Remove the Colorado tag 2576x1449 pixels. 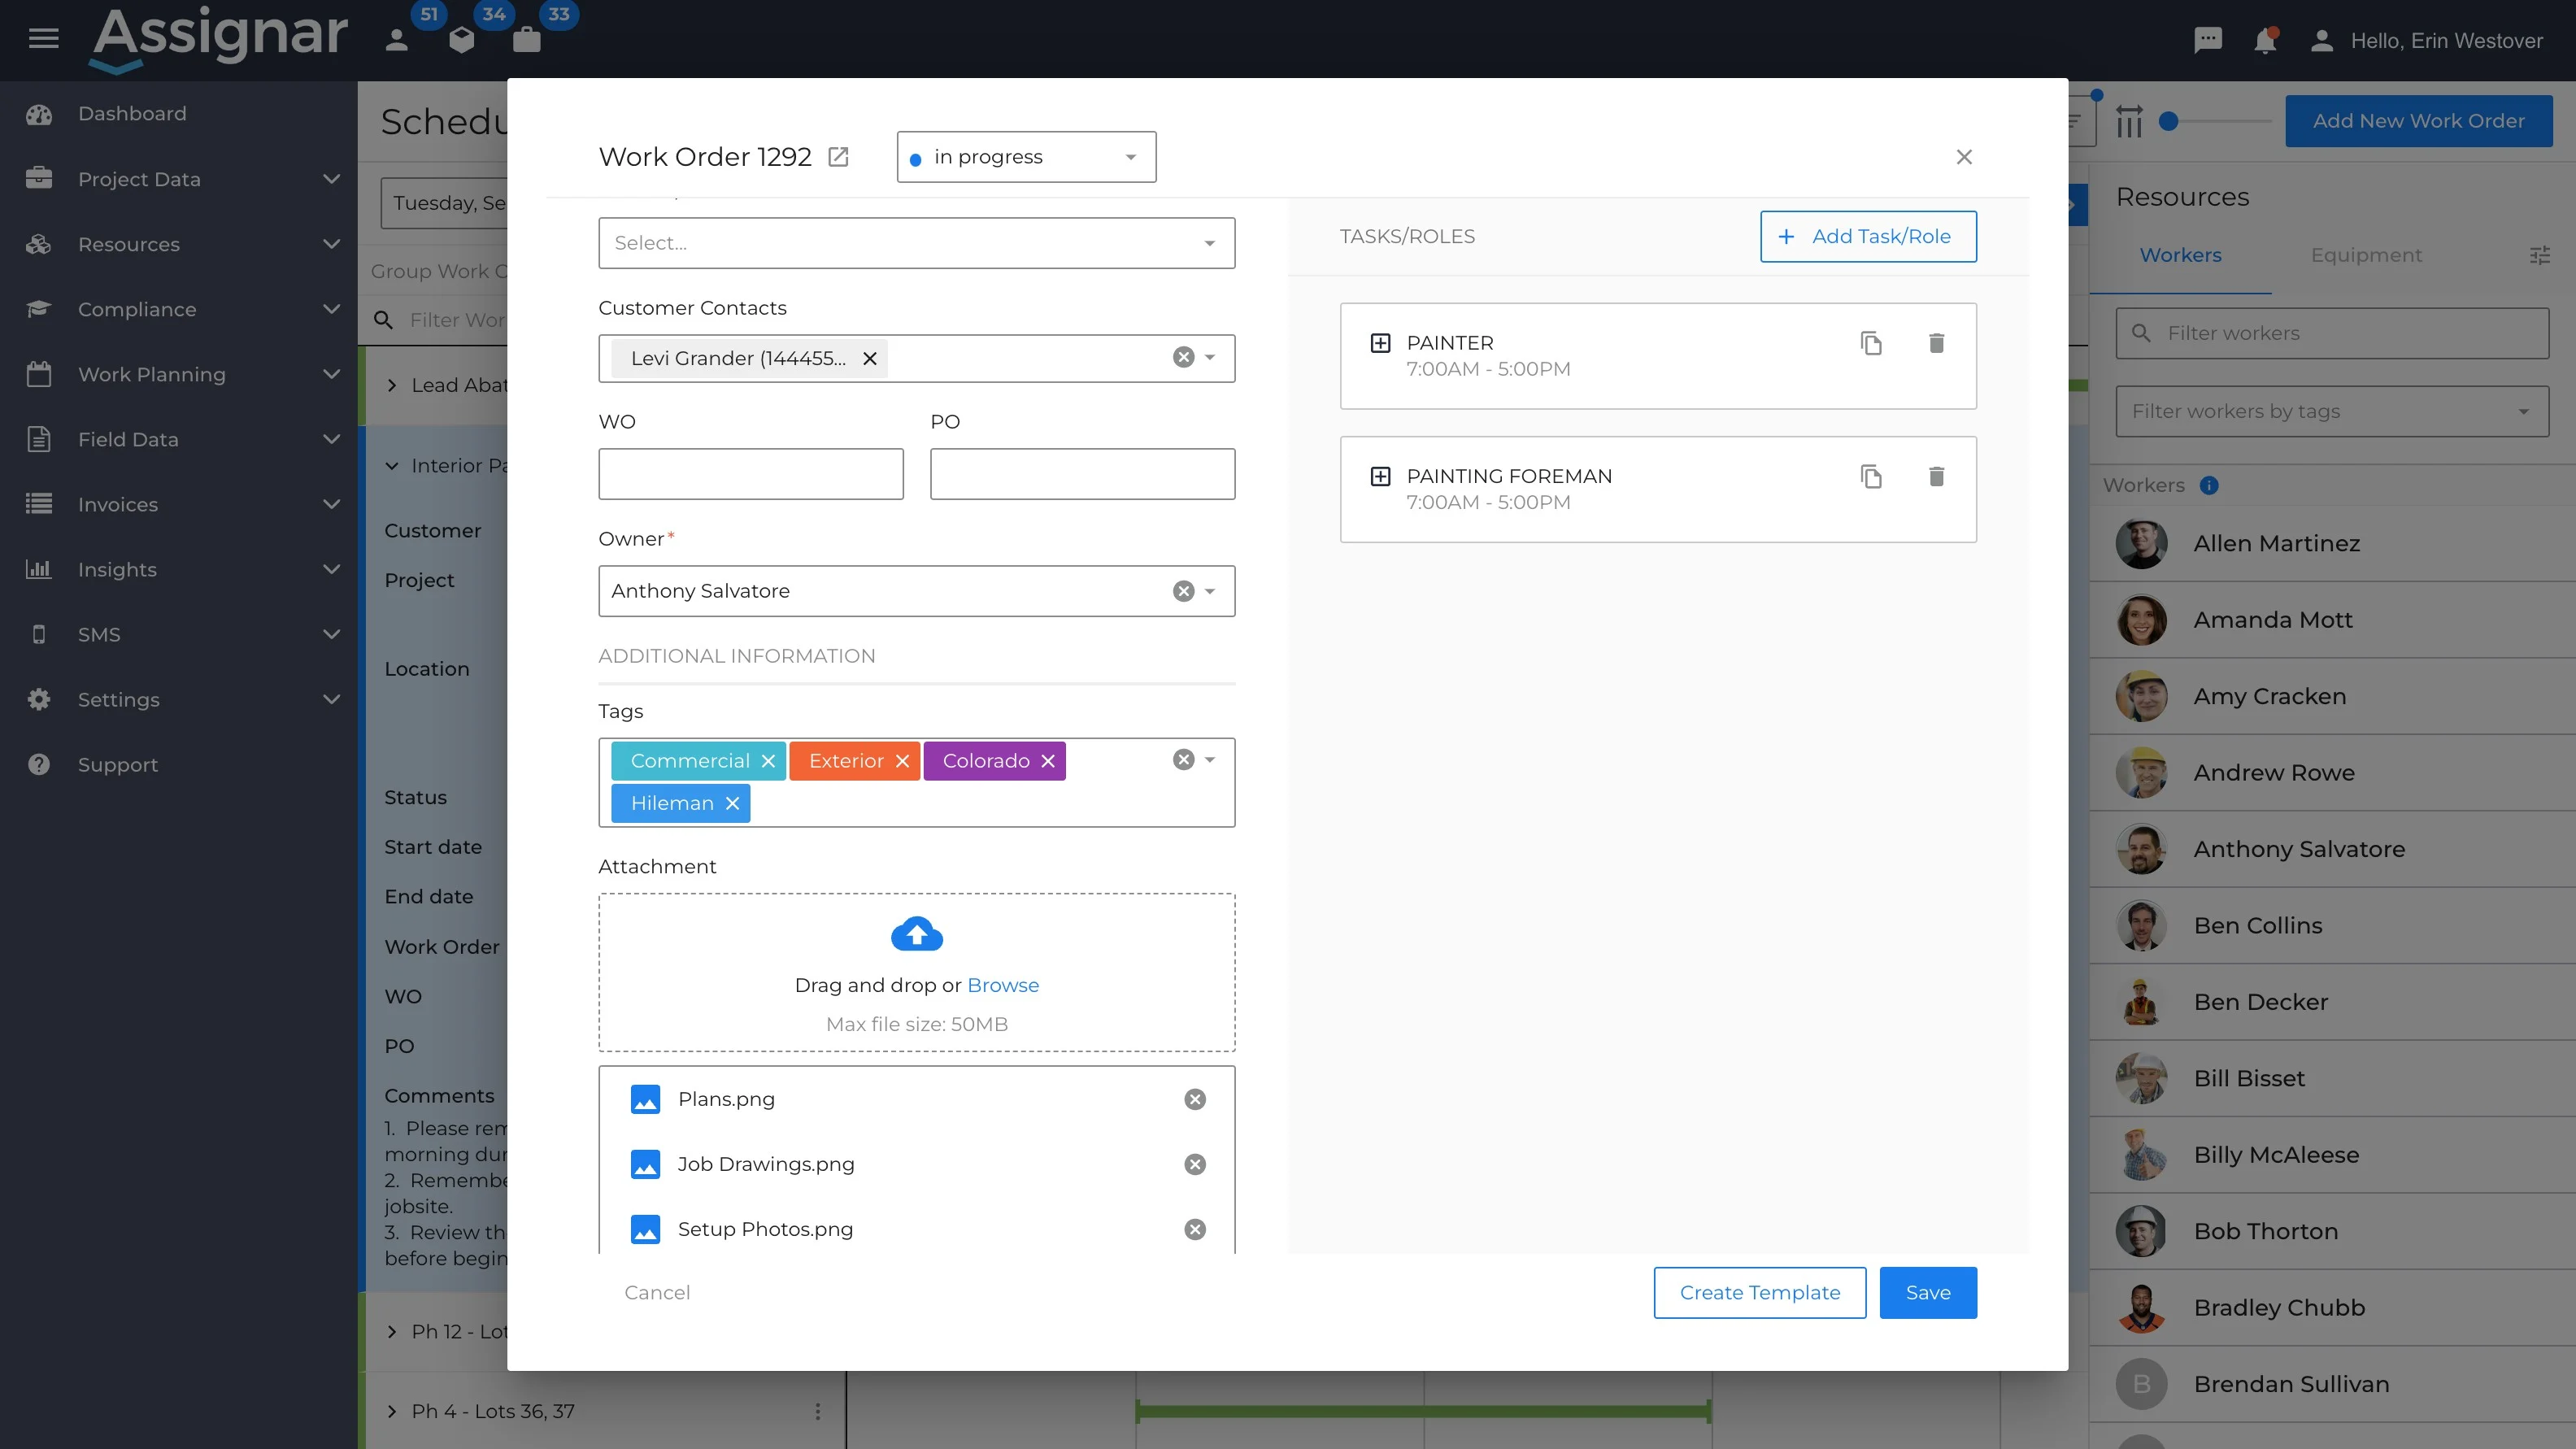(x=1048, y=761)
